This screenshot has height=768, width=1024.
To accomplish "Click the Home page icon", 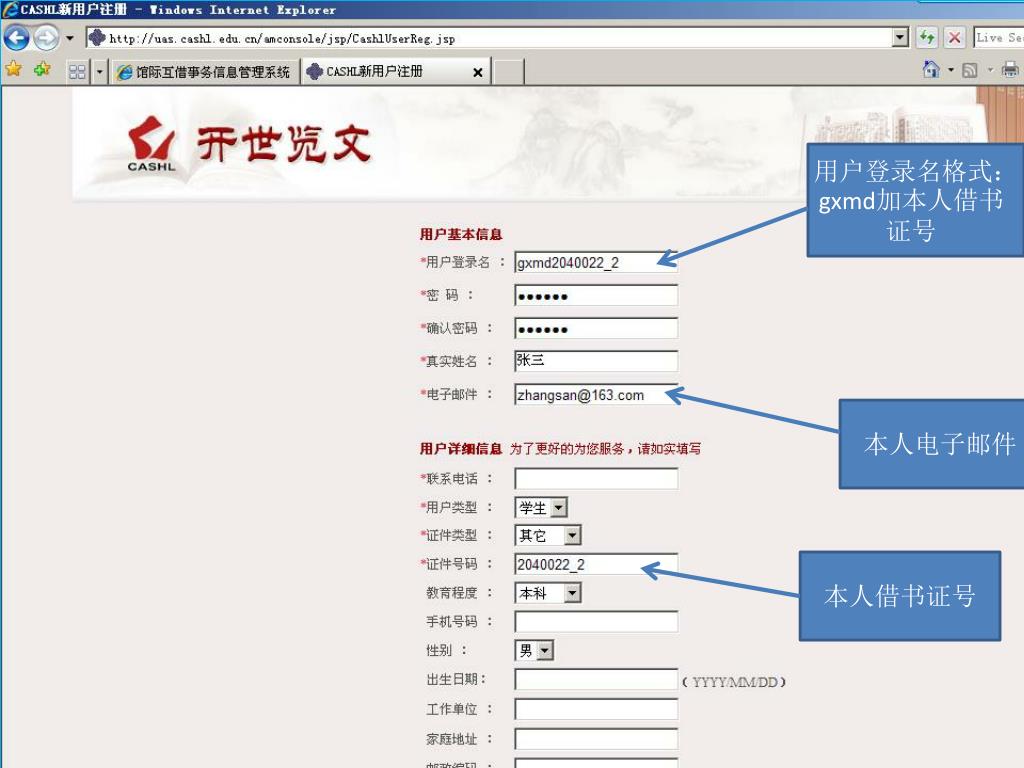I will click(931, 69).
